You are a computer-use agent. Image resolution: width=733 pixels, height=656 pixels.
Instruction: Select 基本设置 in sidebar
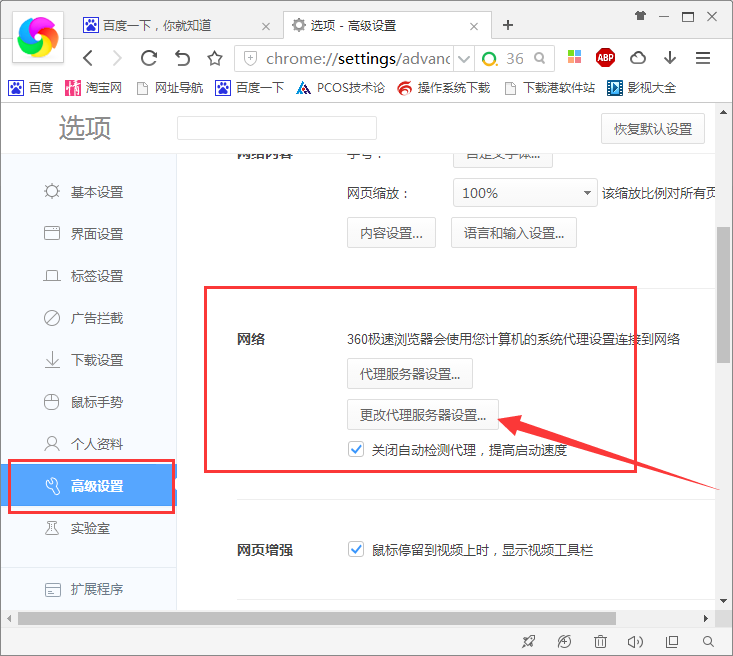pyautogui.click(x=89, y=192)
